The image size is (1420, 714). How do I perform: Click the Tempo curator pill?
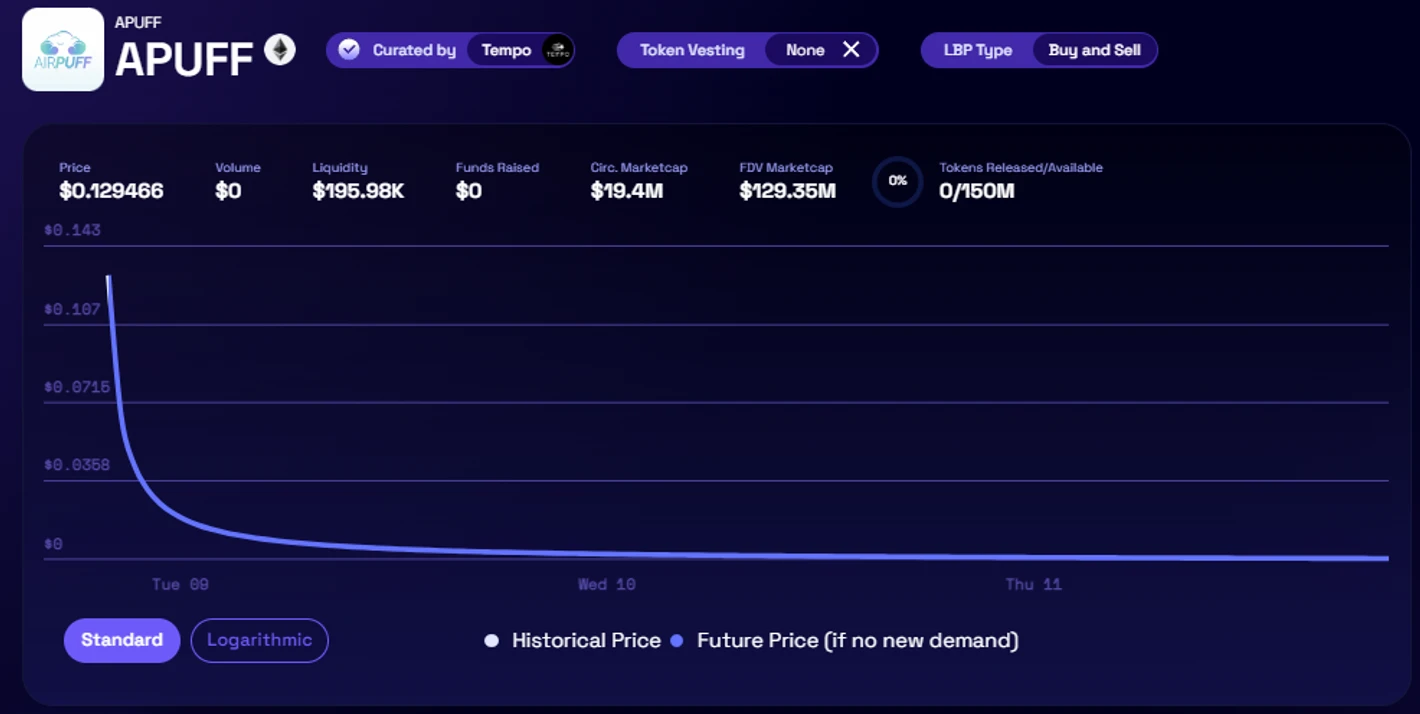(520, 50)
